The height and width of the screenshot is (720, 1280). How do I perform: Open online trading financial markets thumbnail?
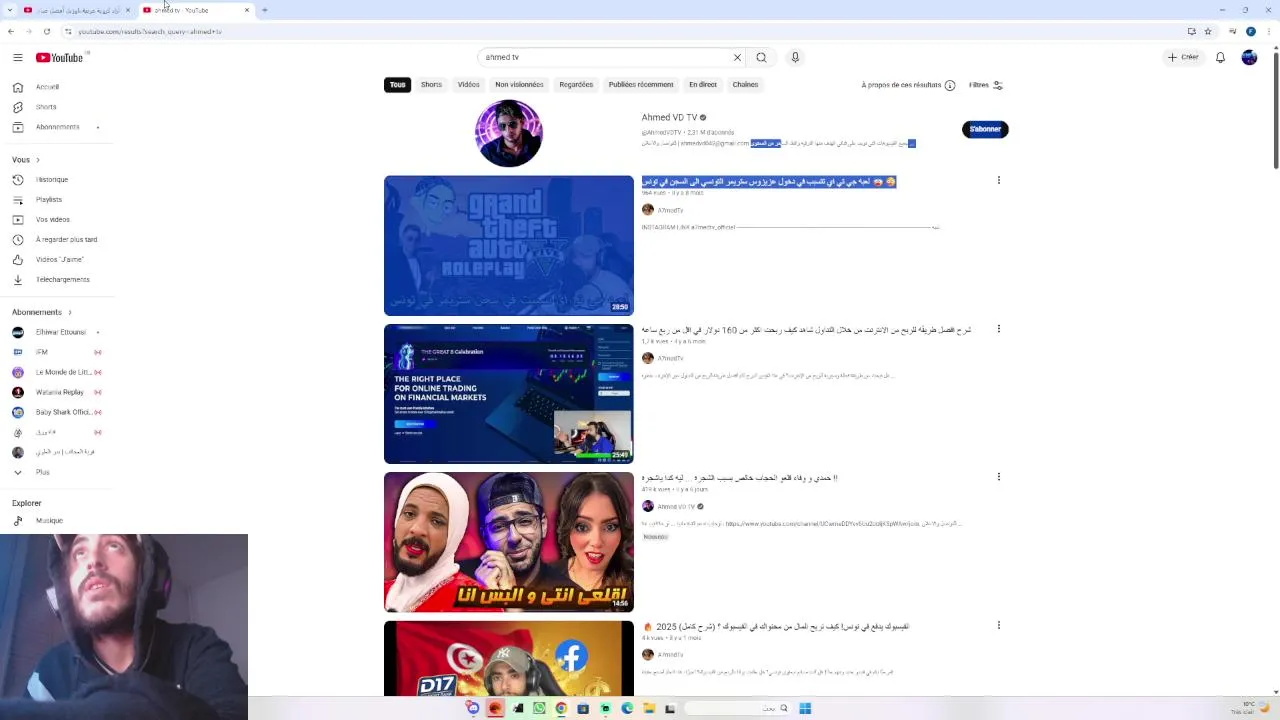509,394
